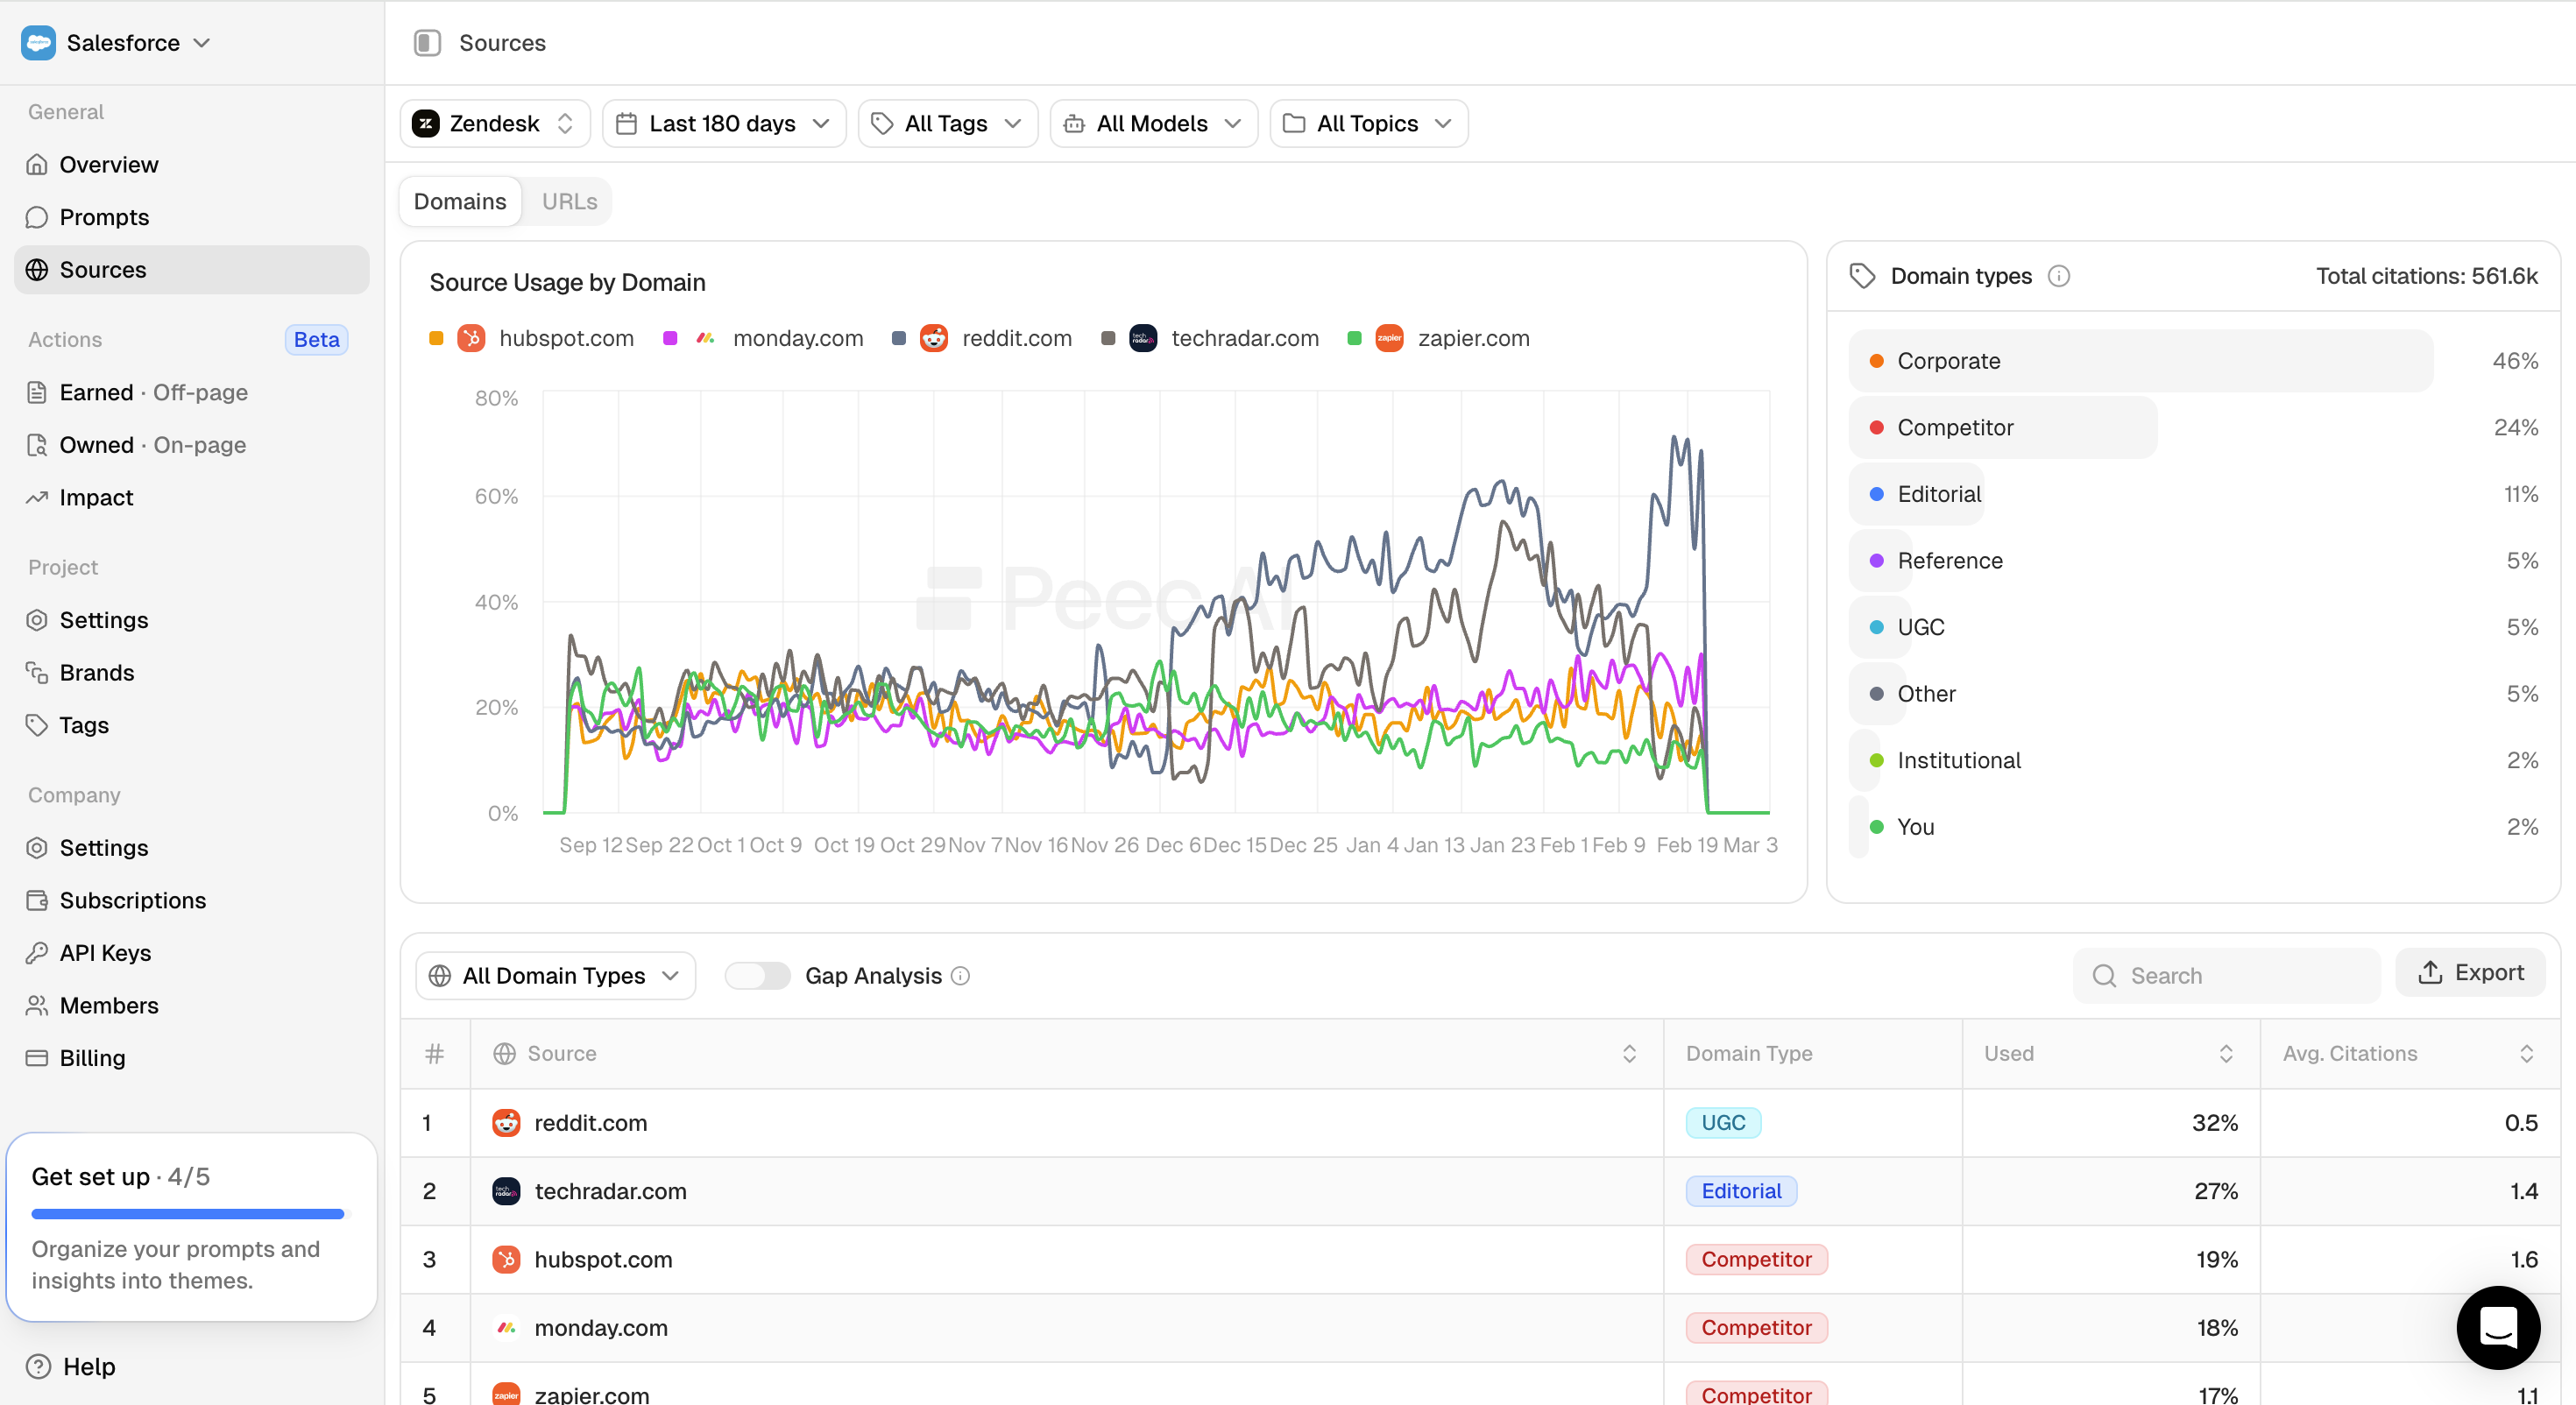Viewport: 2576px width, 1405px height.
Task: Open the chat support bubble icon
Action: [x=2497, y=1327]
